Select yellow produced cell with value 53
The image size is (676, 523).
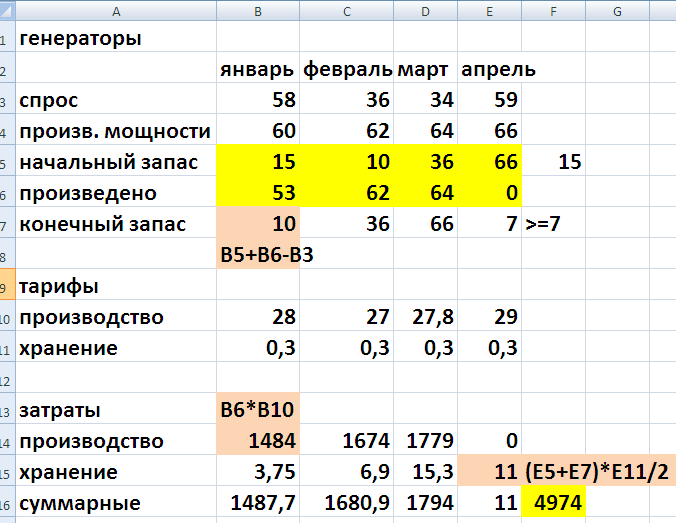point(258,193)
